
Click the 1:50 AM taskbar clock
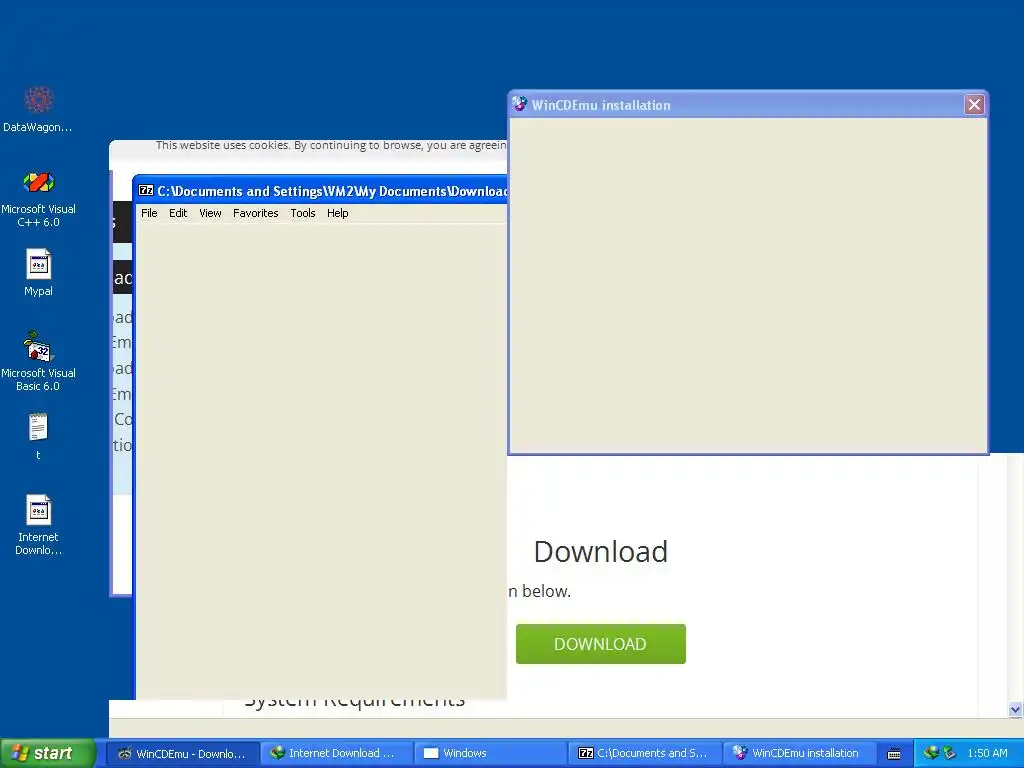(987, 753)
